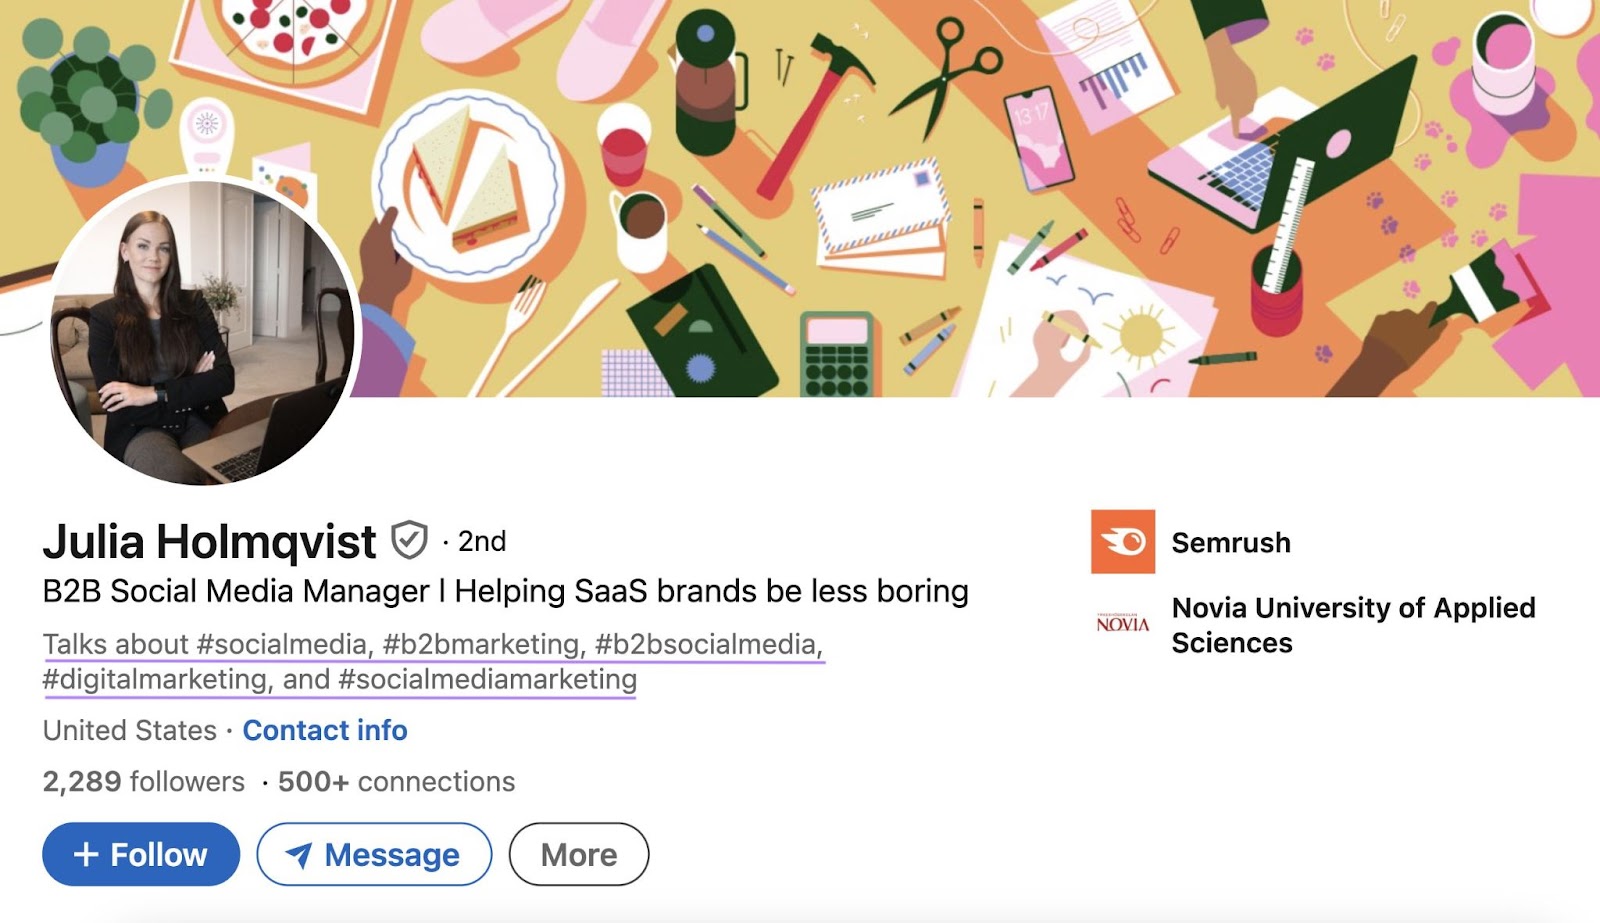
Task: Open the Semrush company page
Action: point(1232,543)
